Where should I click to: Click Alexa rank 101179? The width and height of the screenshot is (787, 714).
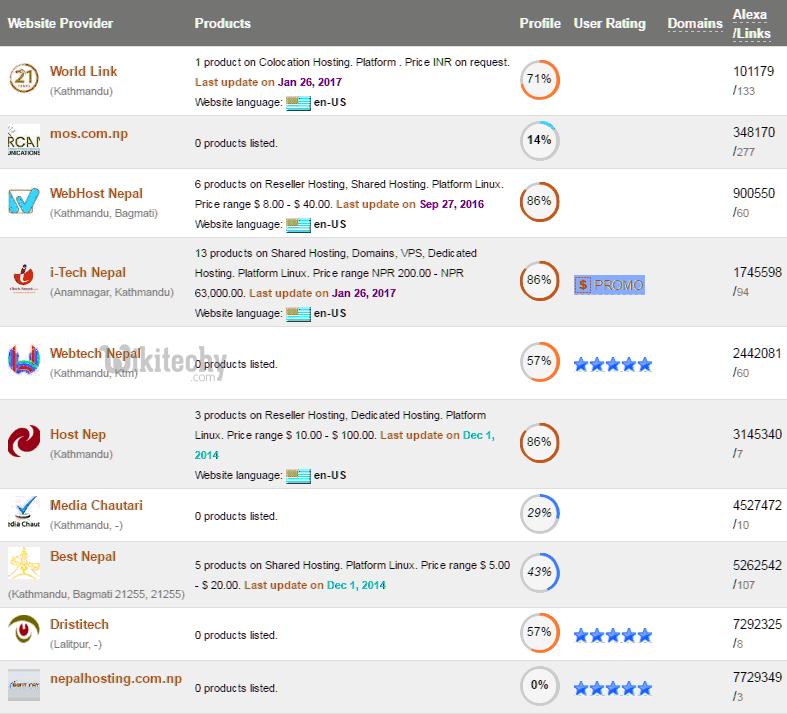coord(753,71)
